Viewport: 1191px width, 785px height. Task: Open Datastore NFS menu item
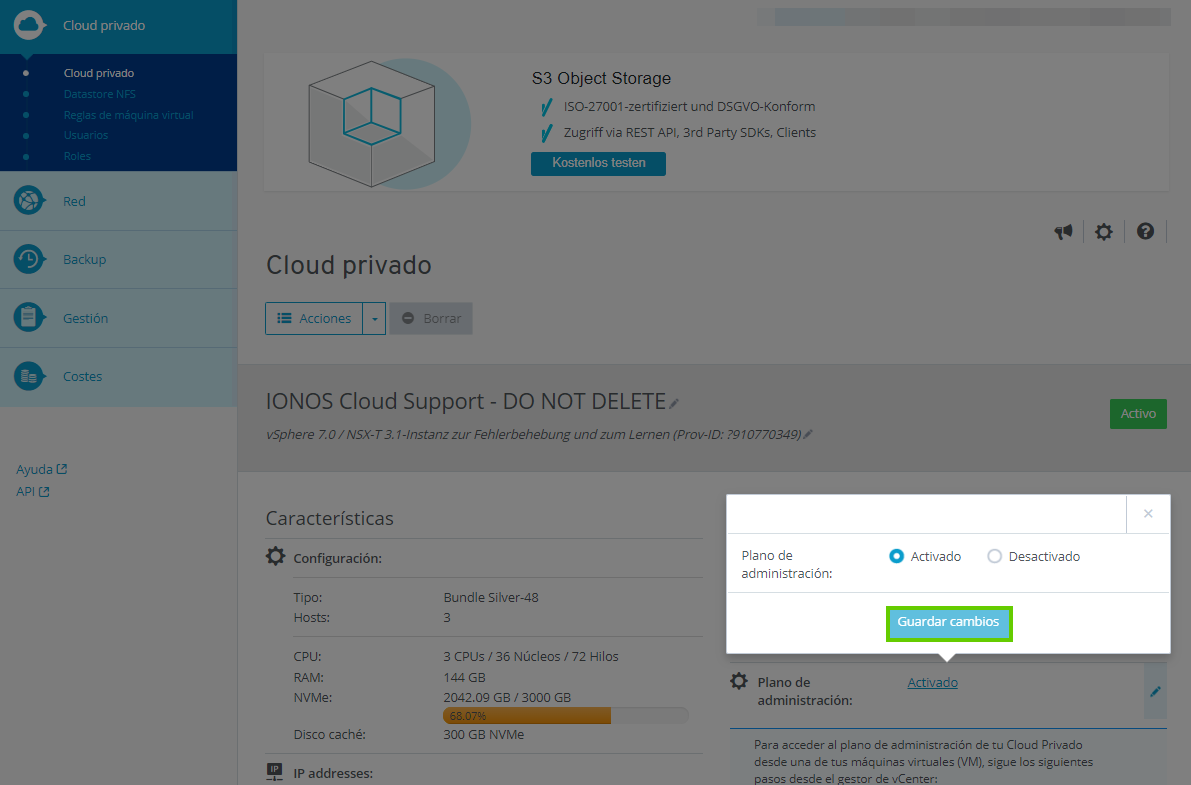(x=100, y=94)
